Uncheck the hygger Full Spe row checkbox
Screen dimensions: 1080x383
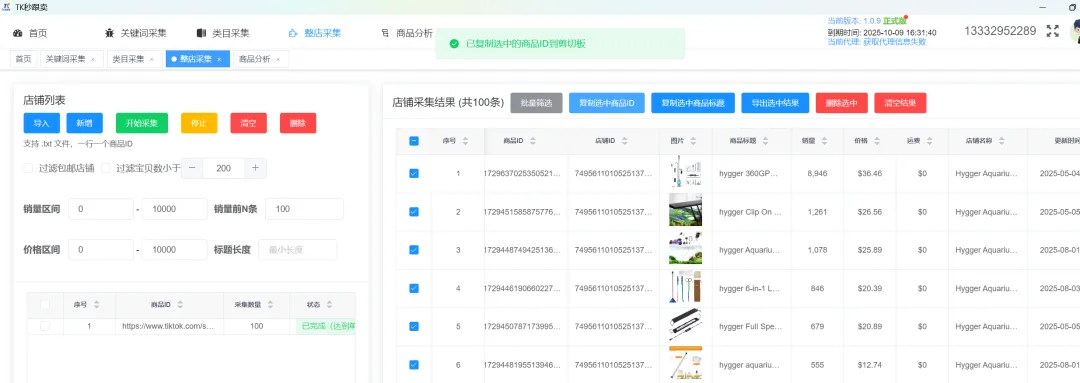click(x=414, y=327)
